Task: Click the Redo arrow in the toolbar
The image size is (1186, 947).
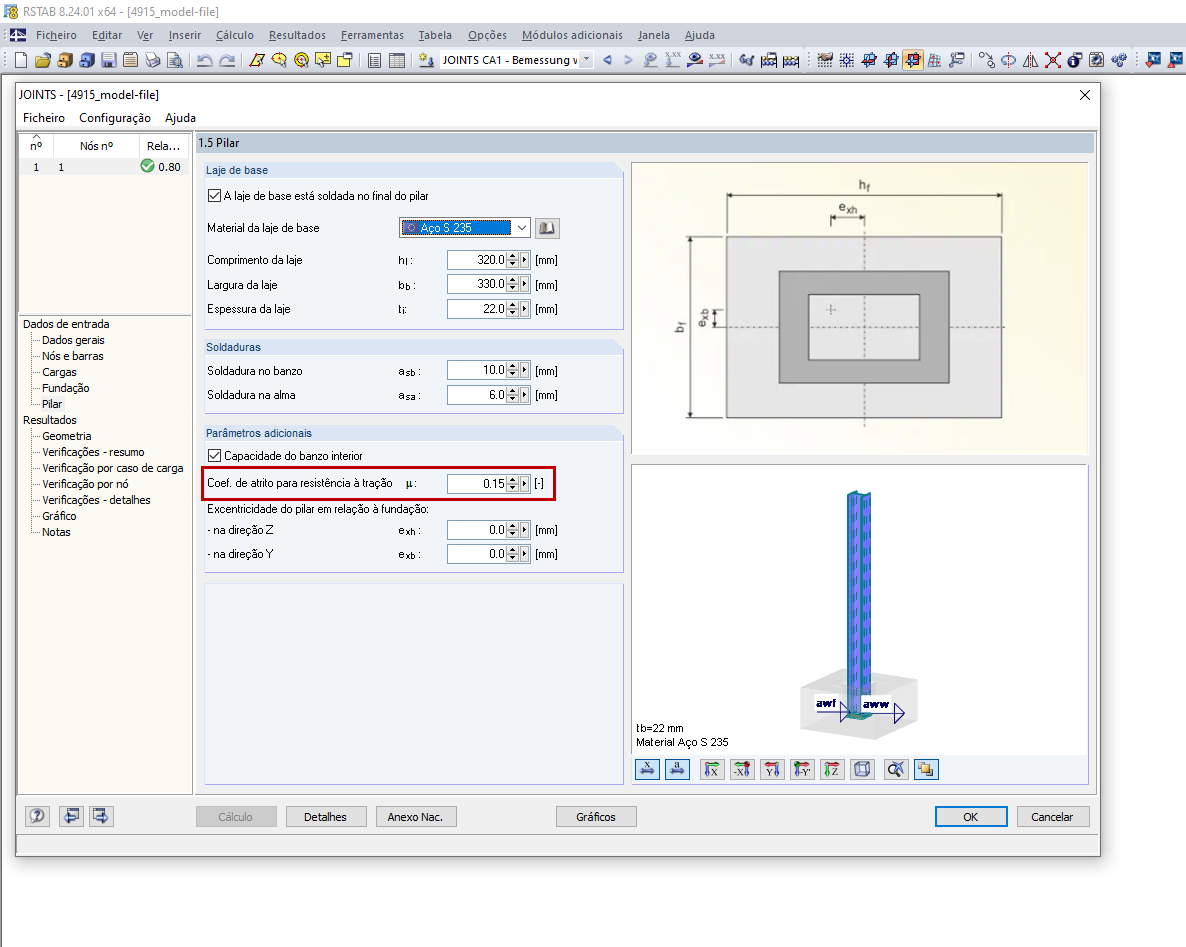Action: coord(227,61)
